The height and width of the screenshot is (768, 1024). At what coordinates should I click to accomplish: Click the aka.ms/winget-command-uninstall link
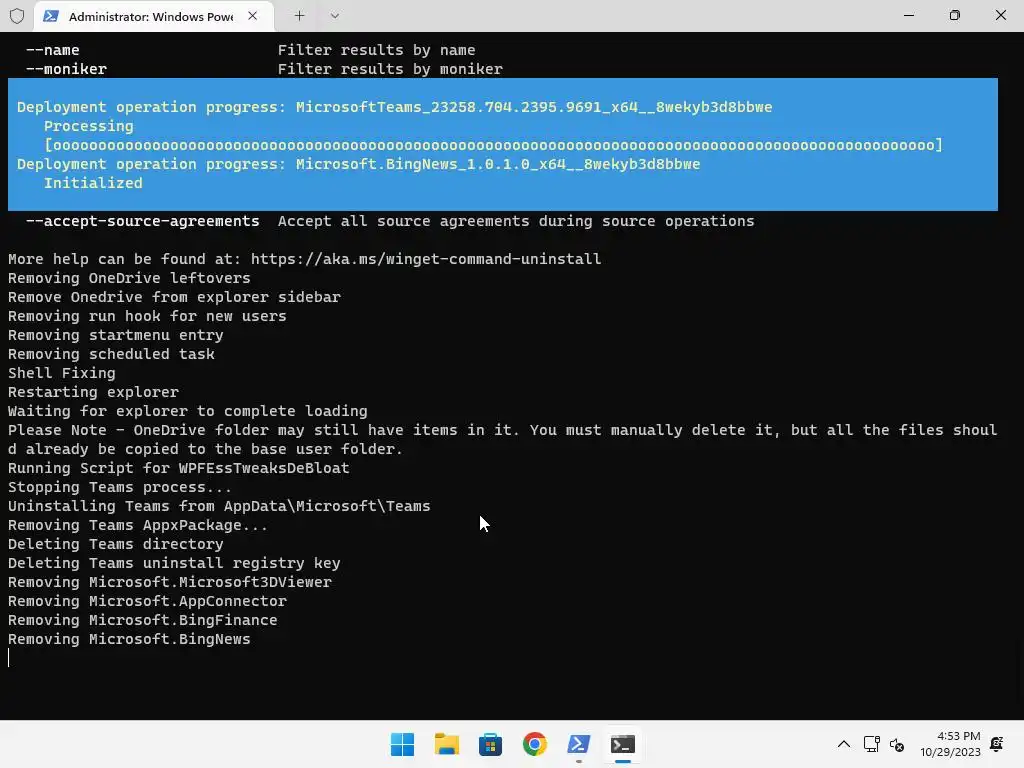(x=426, y=259)
